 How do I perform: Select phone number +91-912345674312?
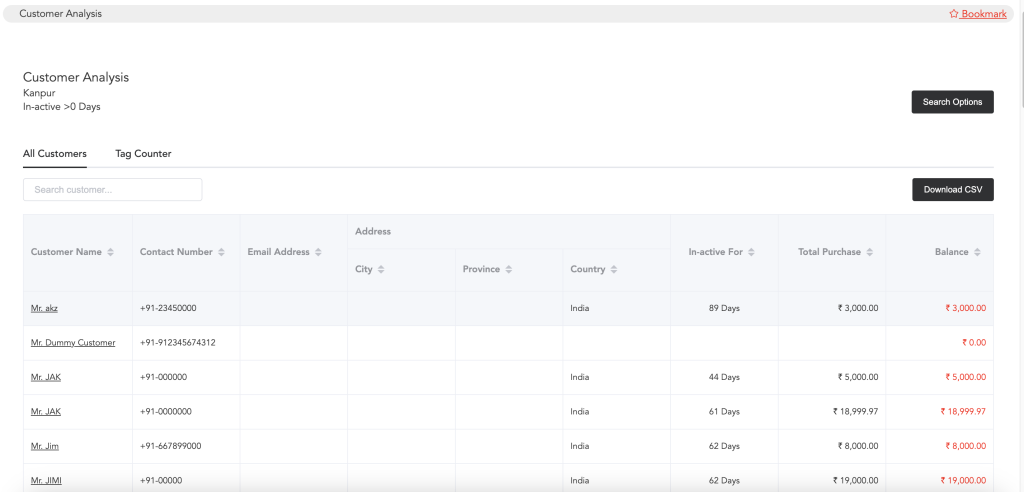pyautogui.click(x=178, y=343)
